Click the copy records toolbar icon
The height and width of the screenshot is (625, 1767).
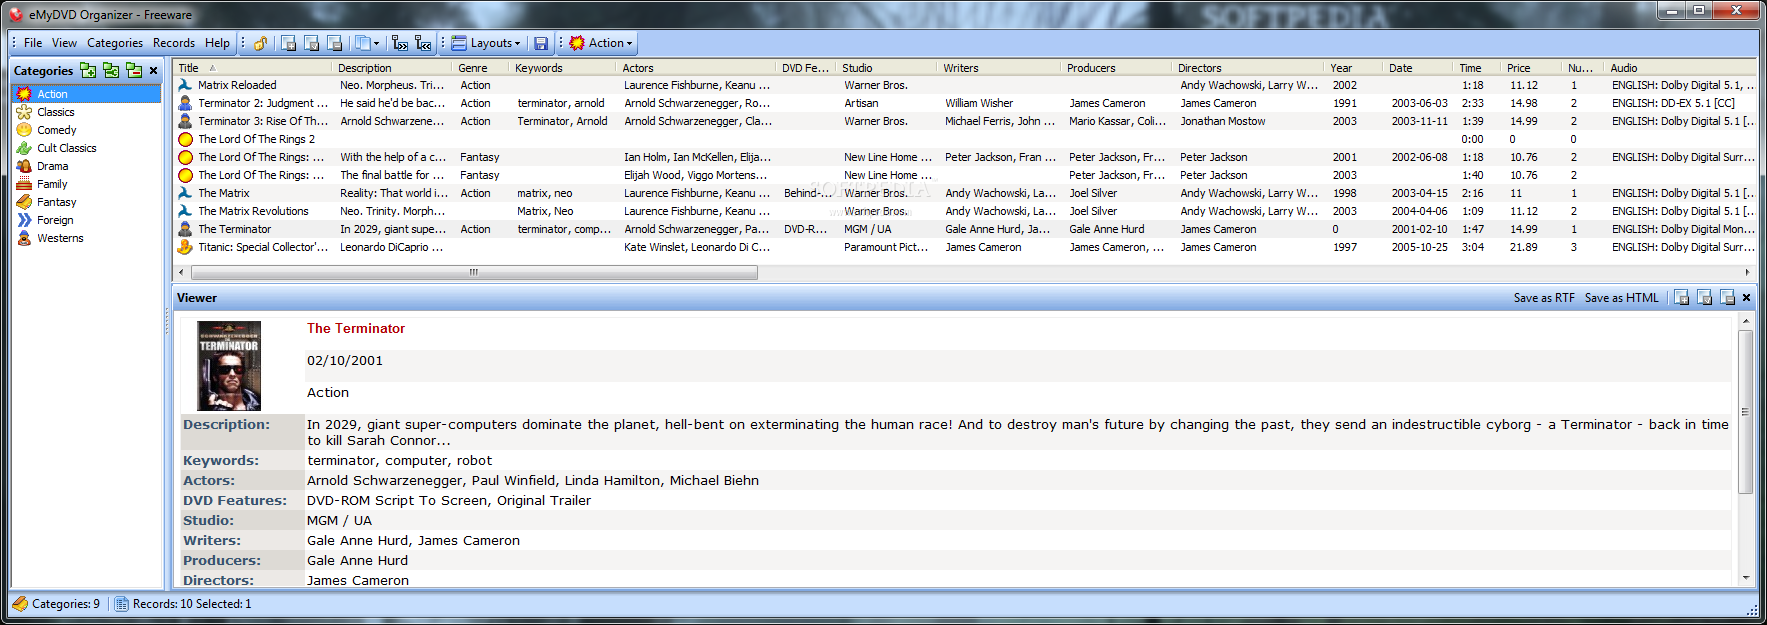[x=363, y=43]
